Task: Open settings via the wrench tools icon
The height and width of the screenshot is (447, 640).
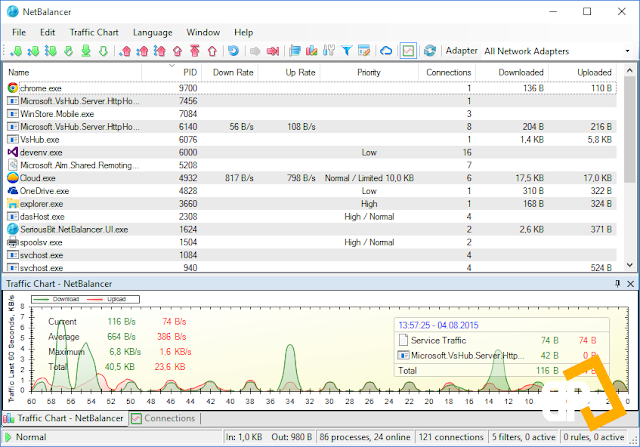Action: coord(329,51)
